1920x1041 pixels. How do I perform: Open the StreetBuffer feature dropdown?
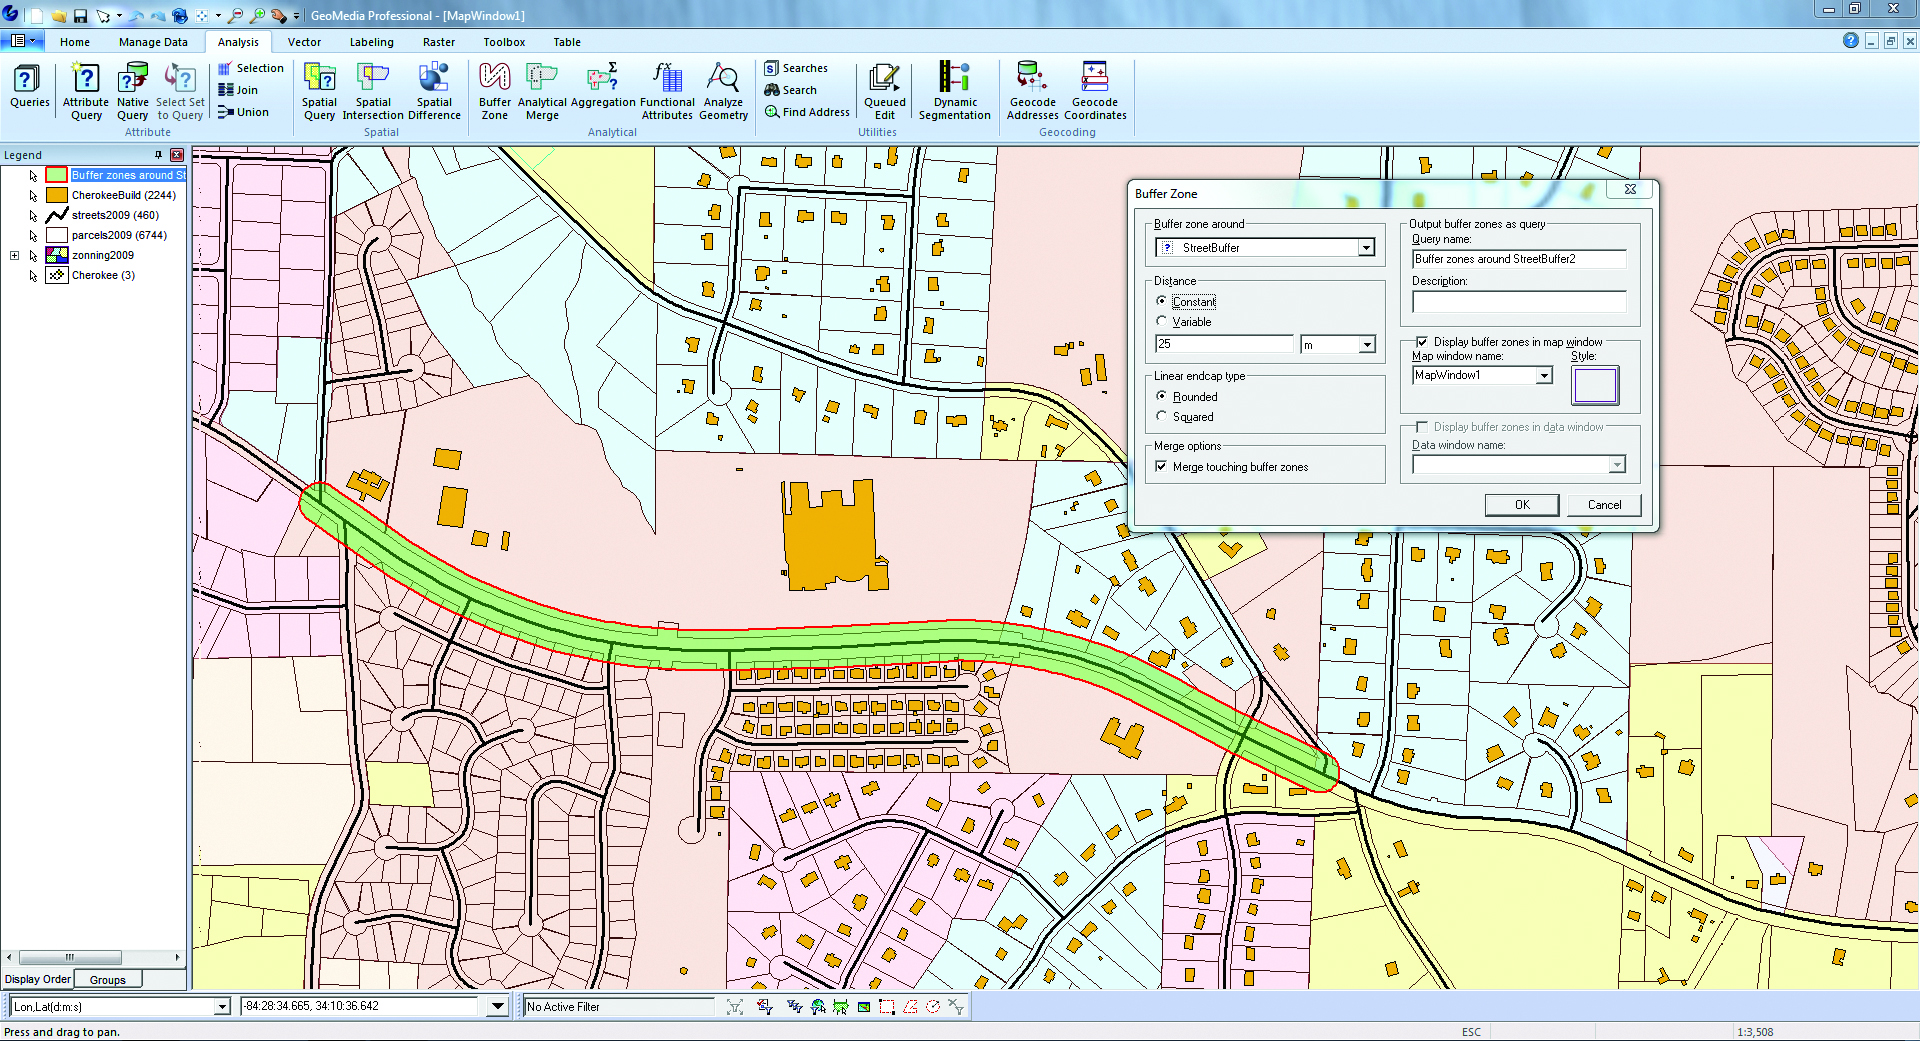tap(1366, 248)
